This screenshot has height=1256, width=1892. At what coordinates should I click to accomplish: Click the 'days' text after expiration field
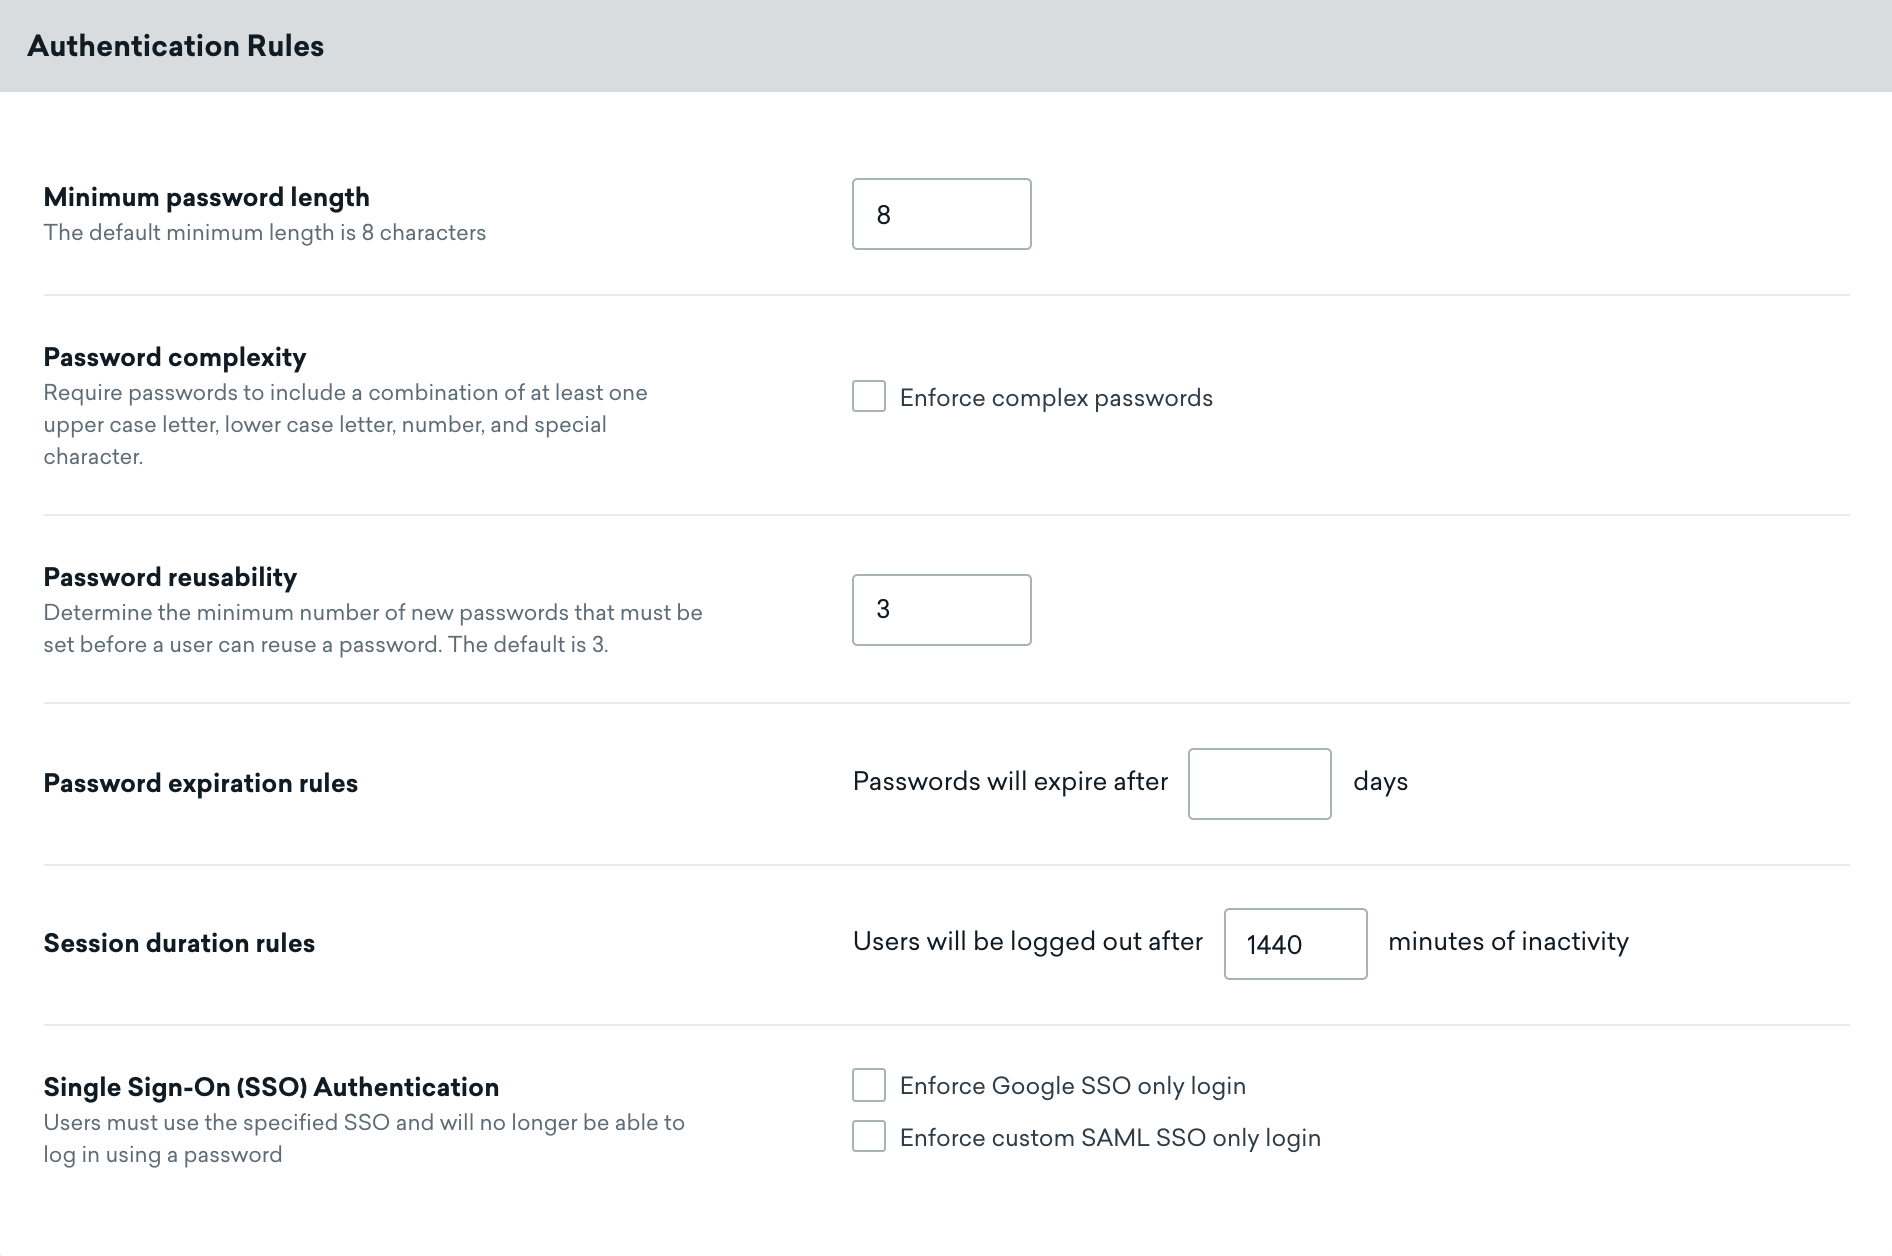[x=1380, y=781]
